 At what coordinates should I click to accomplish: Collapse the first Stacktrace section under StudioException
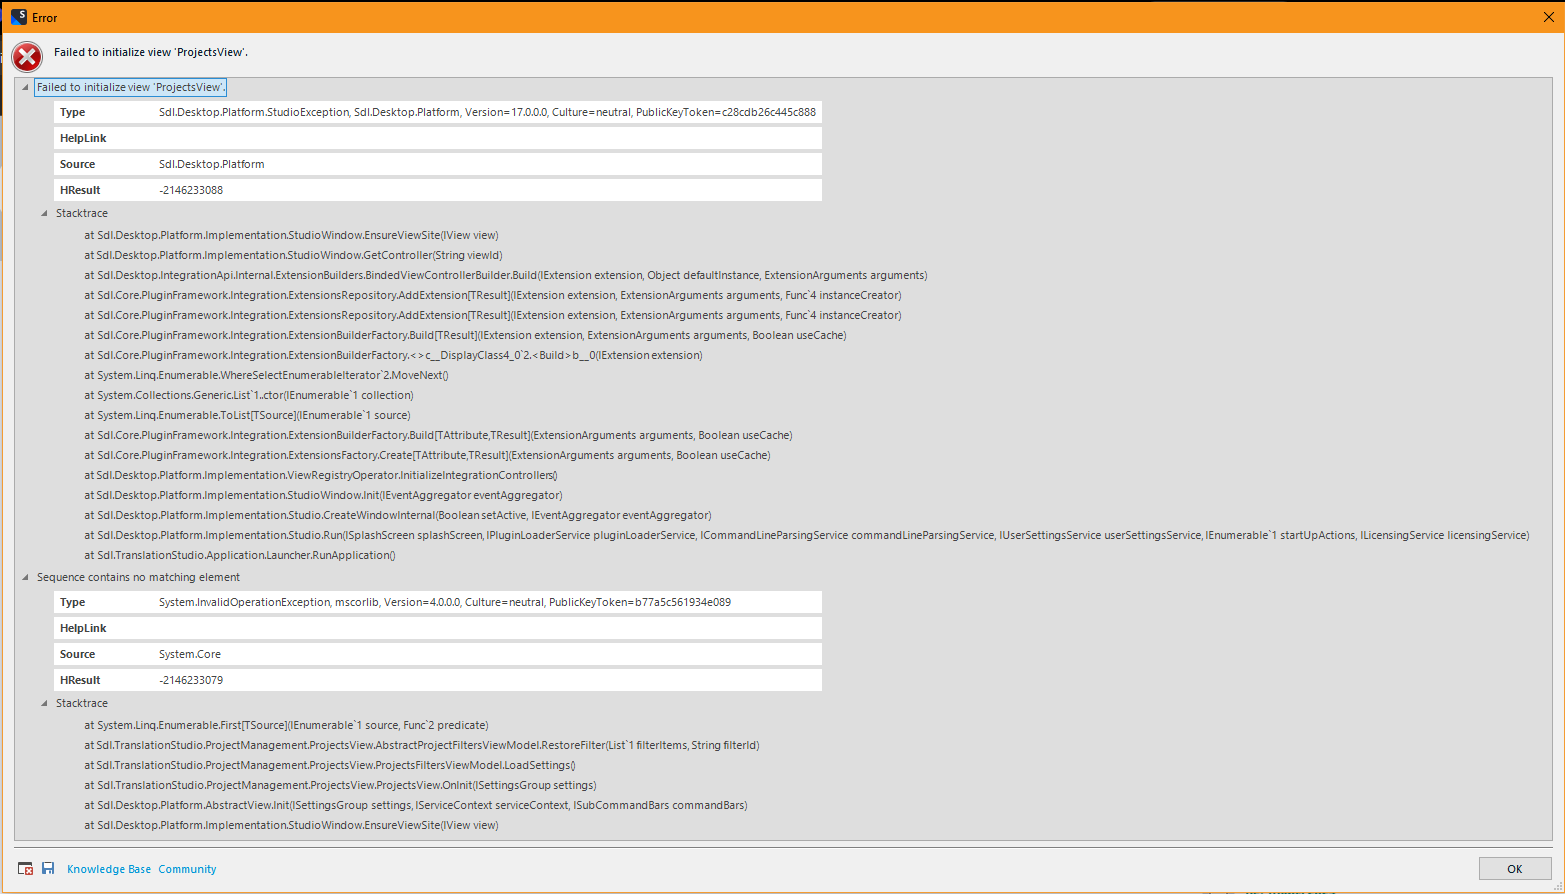coord(44,213)
